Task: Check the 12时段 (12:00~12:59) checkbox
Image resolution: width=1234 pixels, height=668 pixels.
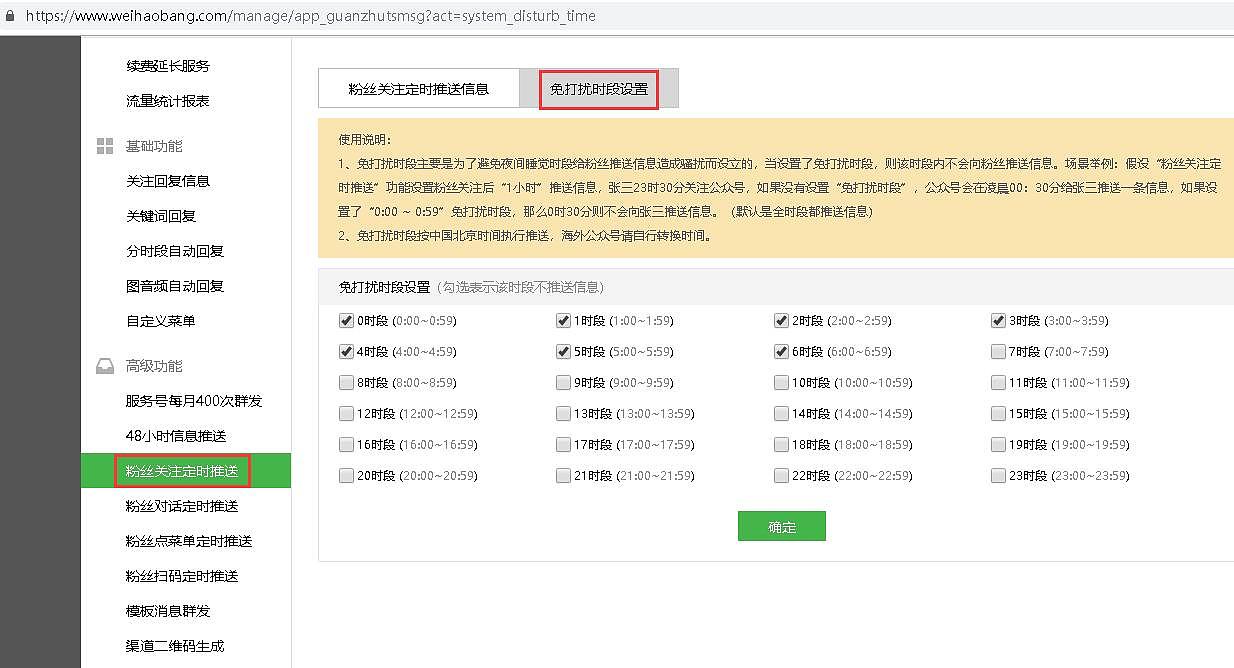Action: (345, 413)
